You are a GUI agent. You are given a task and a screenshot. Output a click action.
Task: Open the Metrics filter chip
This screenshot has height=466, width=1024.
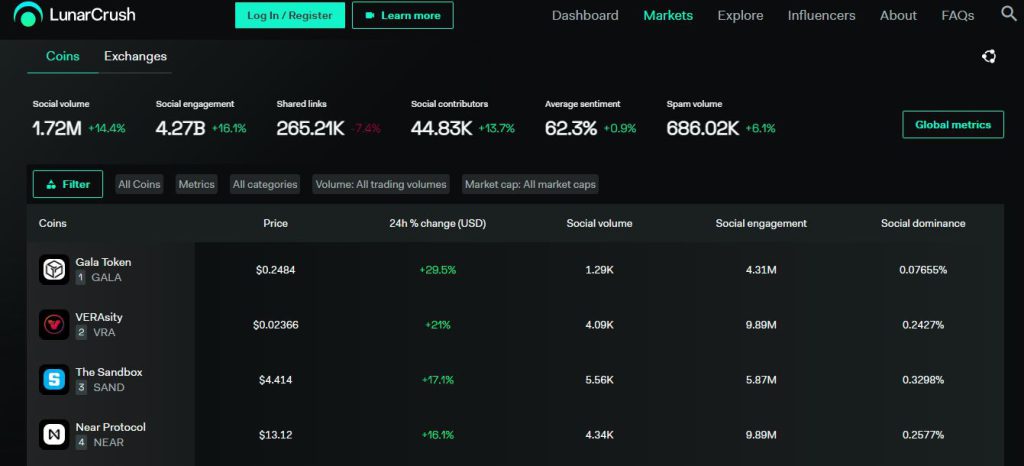tap(197, 185)
